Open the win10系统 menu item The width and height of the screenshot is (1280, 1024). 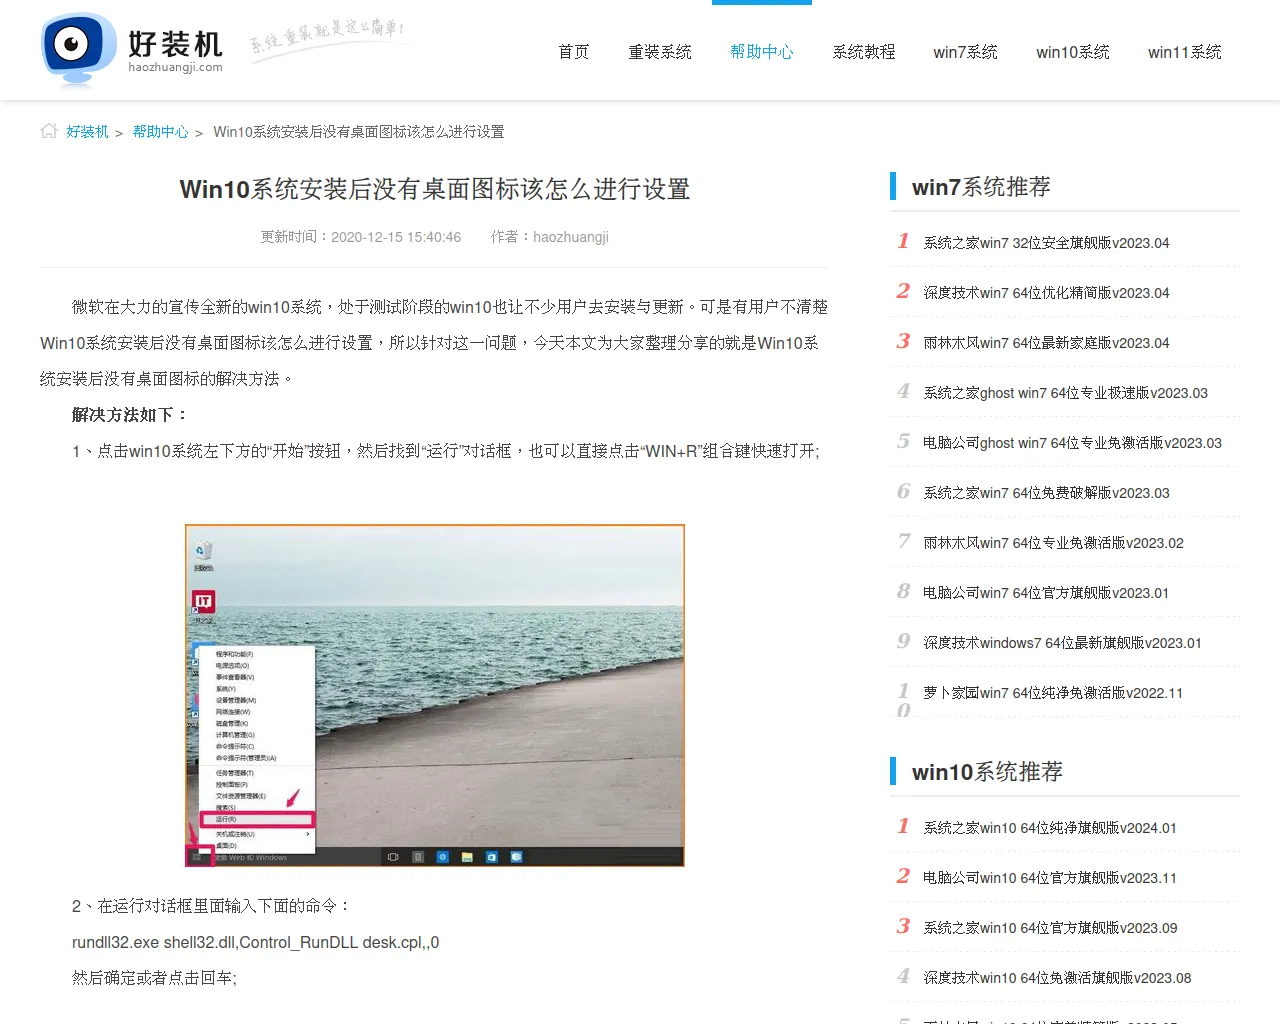click(1072, 52)
